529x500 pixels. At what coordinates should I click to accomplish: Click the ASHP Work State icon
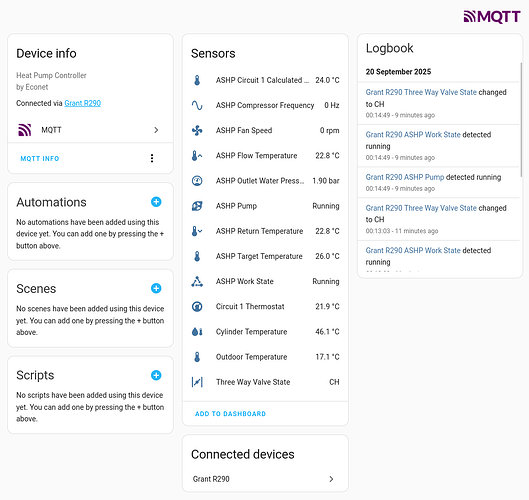[197, 282]
